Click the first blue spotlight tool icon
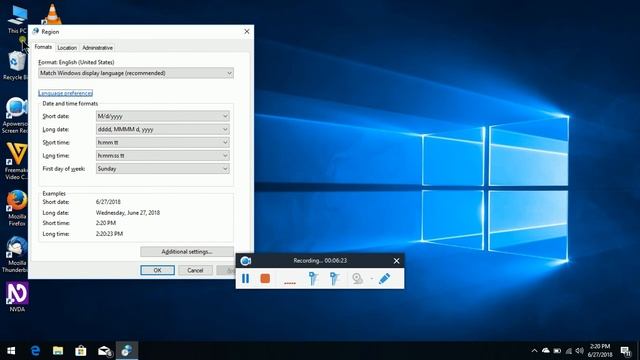The image size is (640, 360). pyautogui.click(x=313, y=278)
